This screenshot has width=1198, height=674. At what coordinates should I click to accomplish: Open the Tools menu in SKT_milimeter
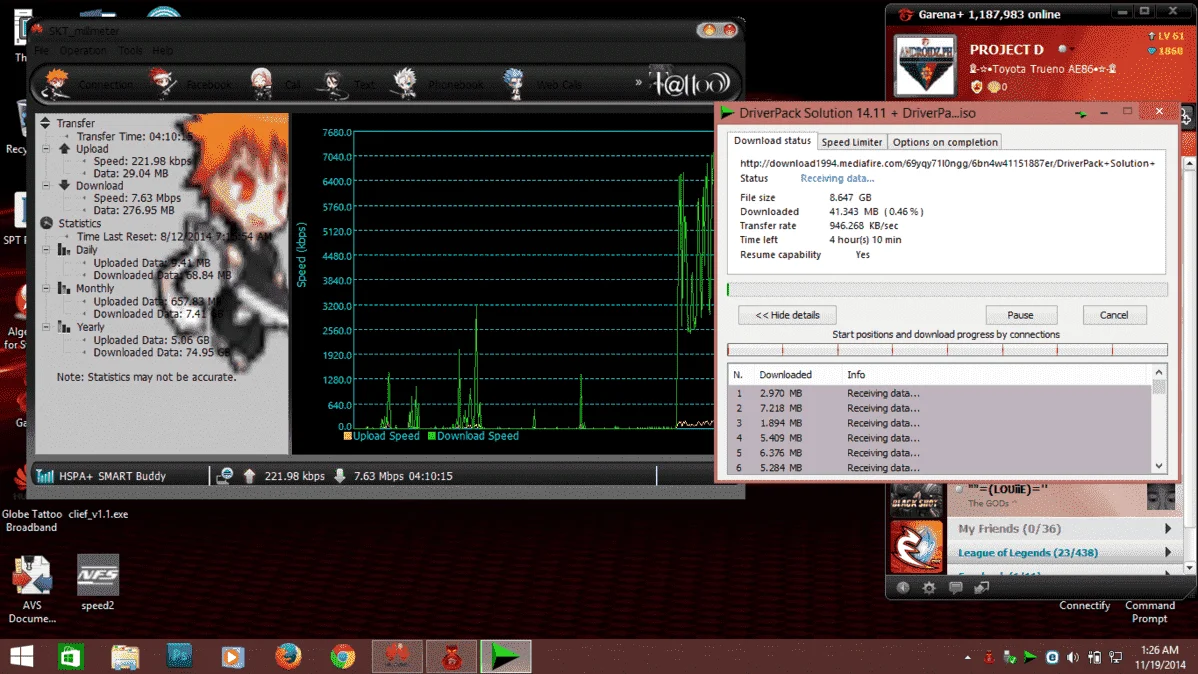click(x=130, y=50)
